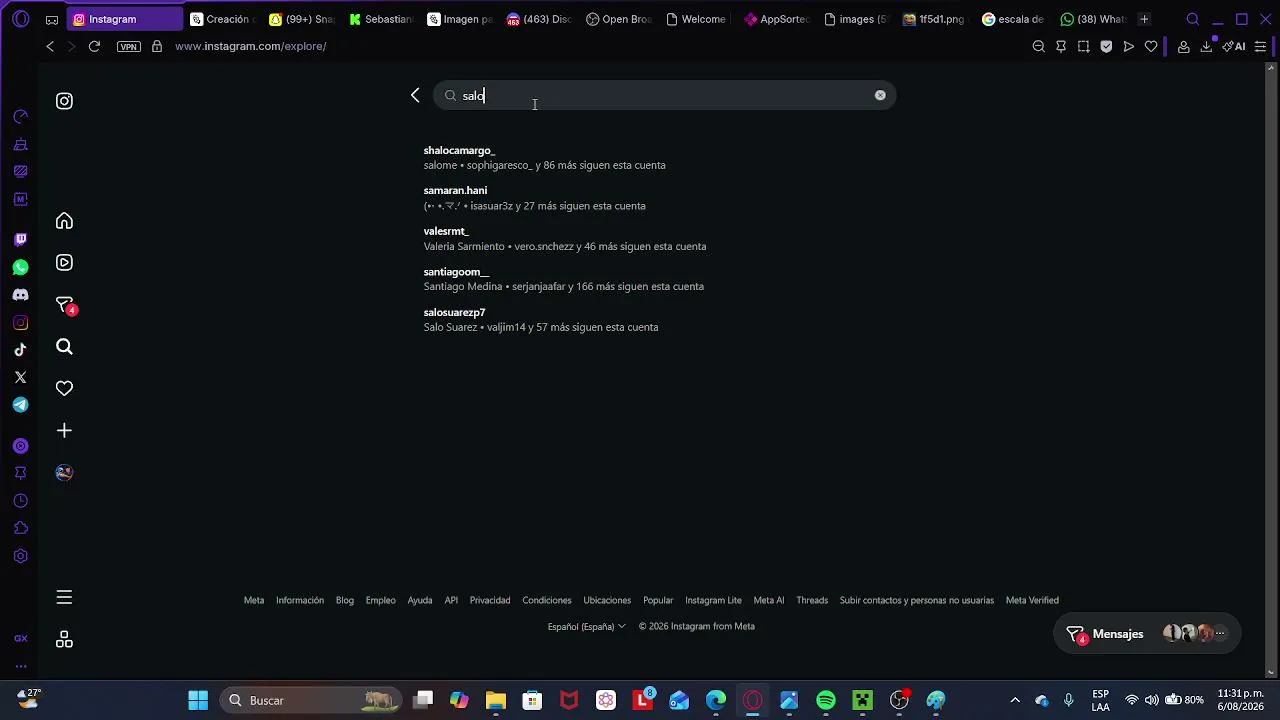Open the Windows Start menu
1280x720 pixels.
click(x=198, y=700)
